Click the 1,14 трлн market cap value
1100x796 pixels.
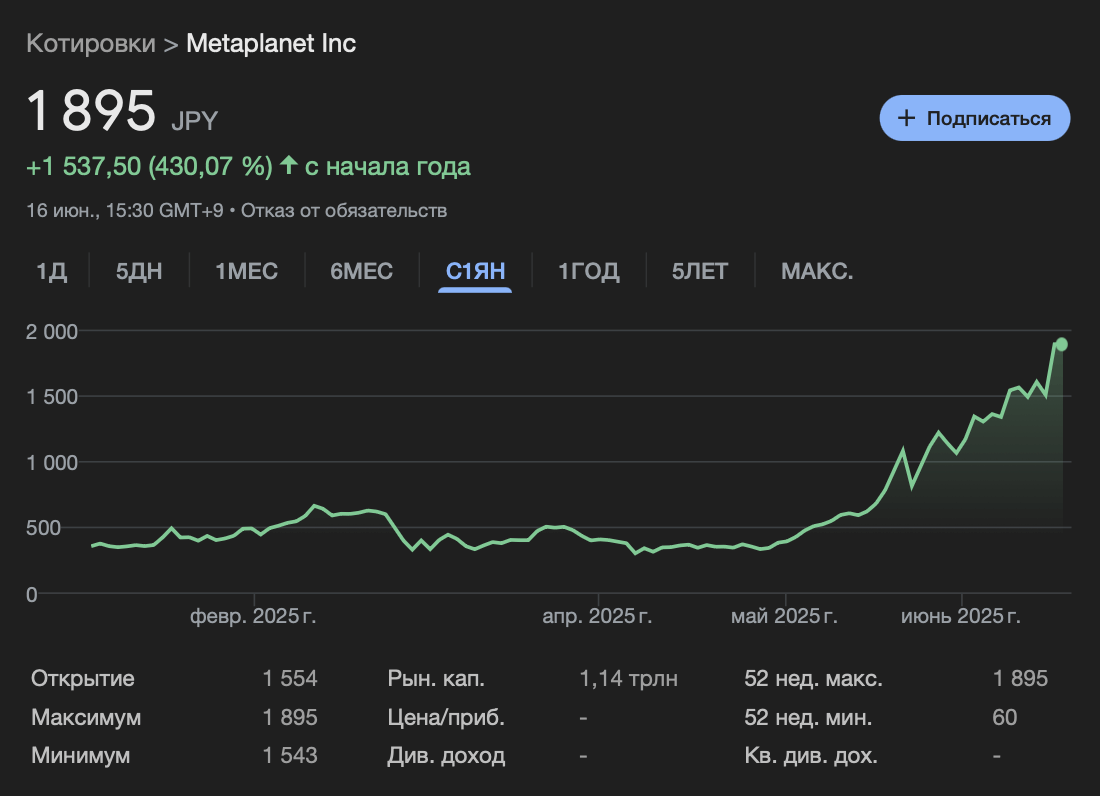pos(629,678)
